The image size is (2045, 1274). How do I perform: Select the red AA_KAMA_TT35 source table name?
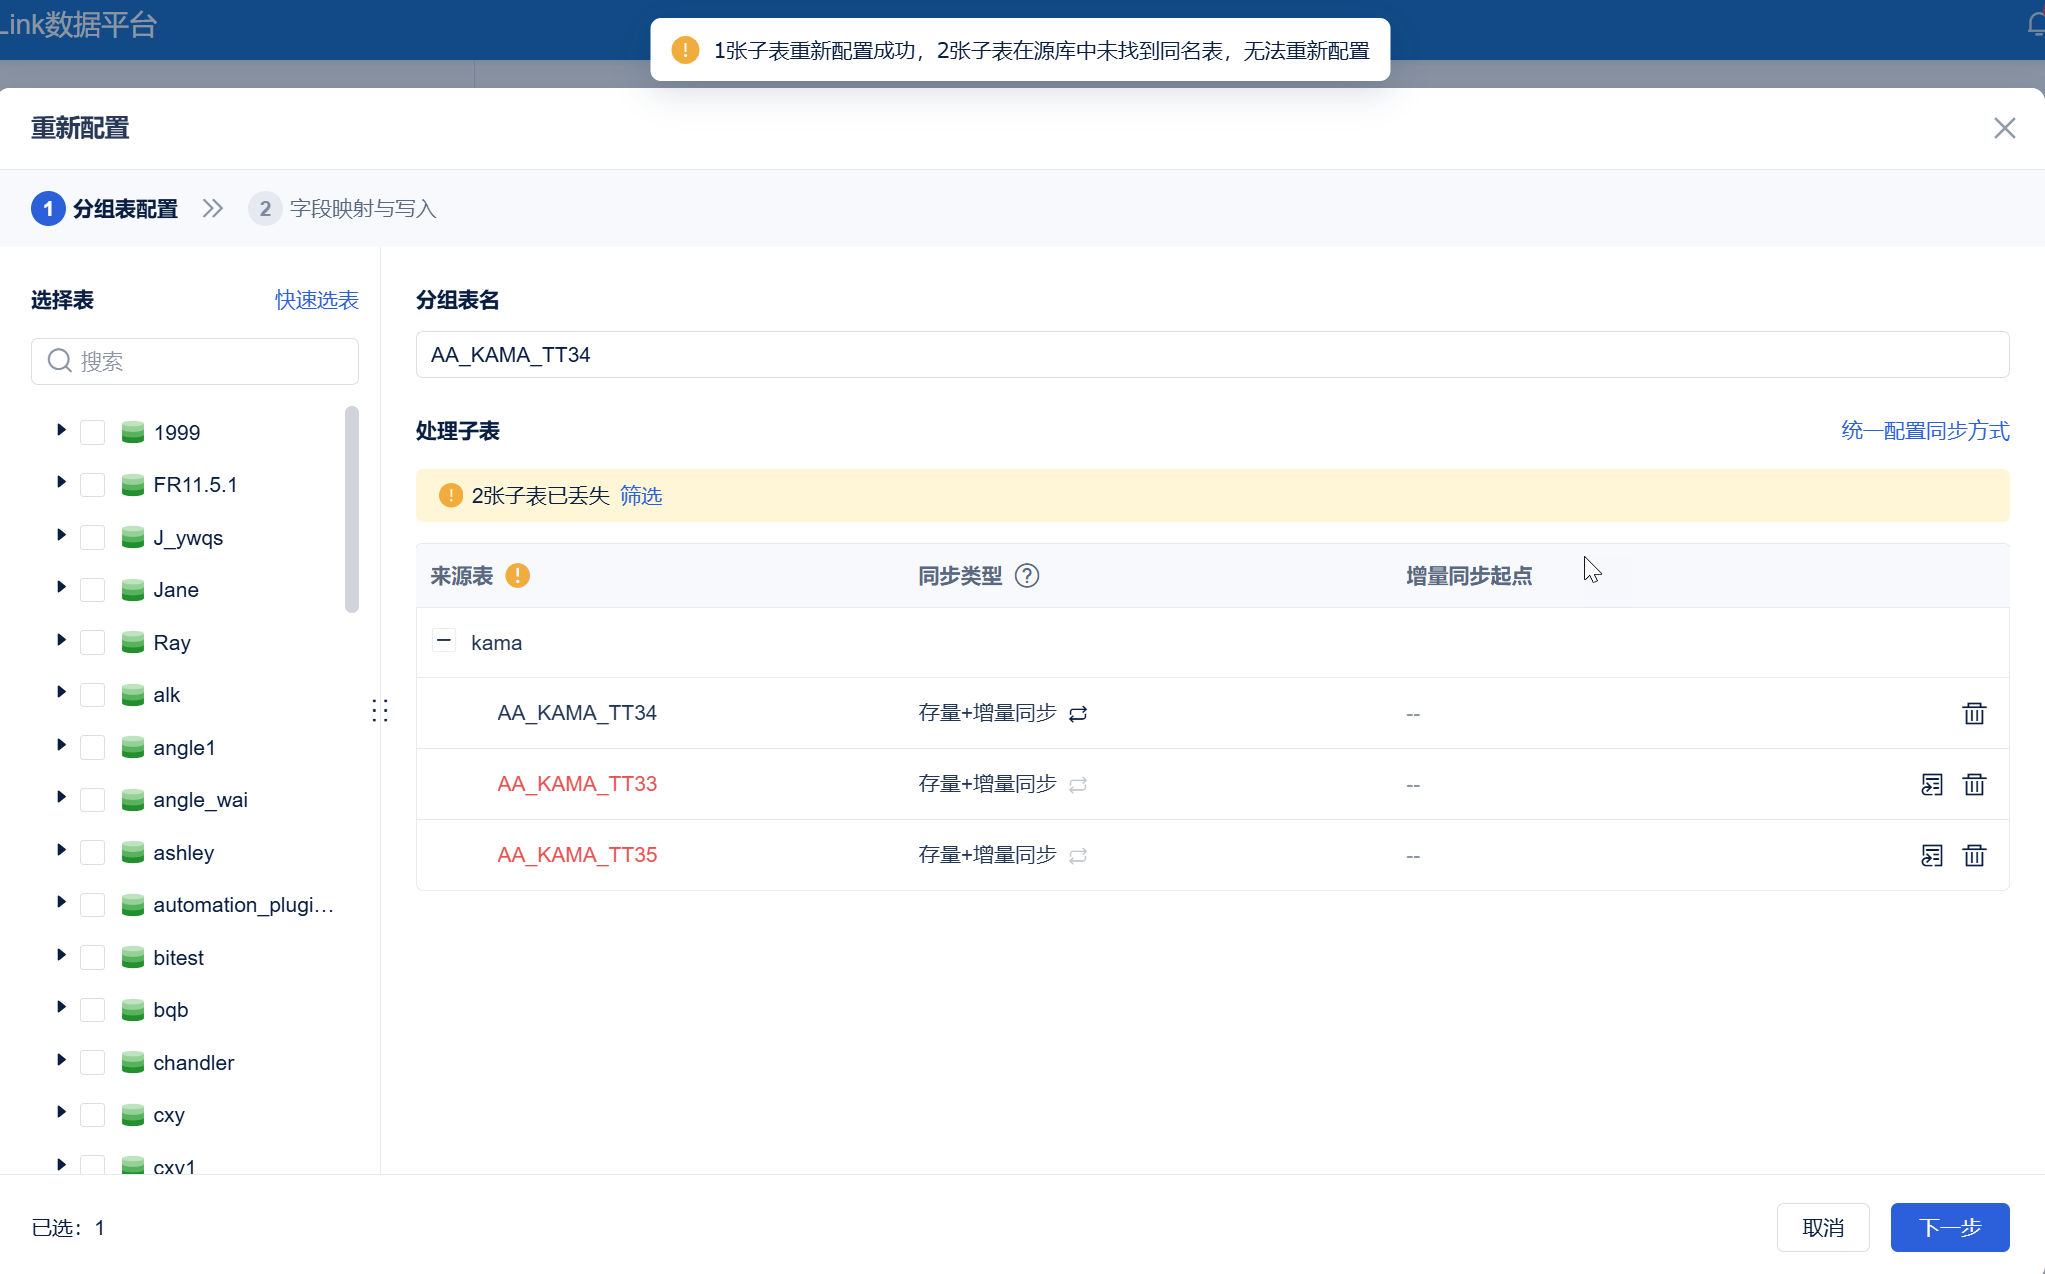577,855
